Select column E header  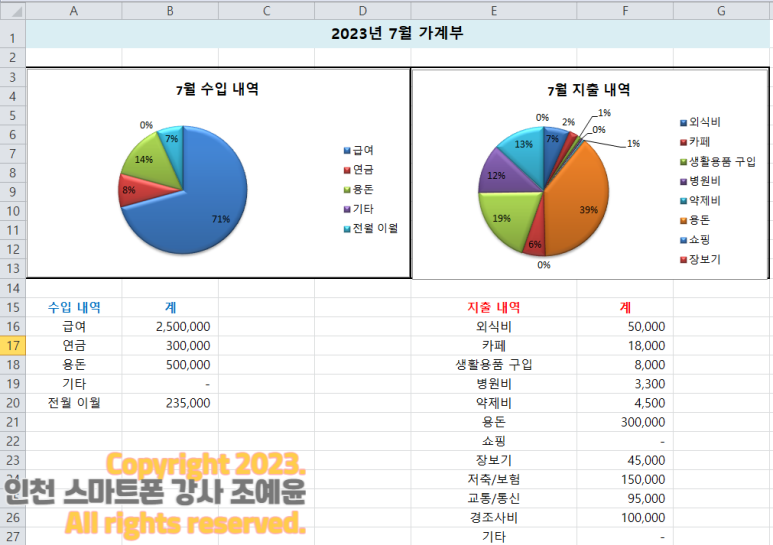click(493, 11)
